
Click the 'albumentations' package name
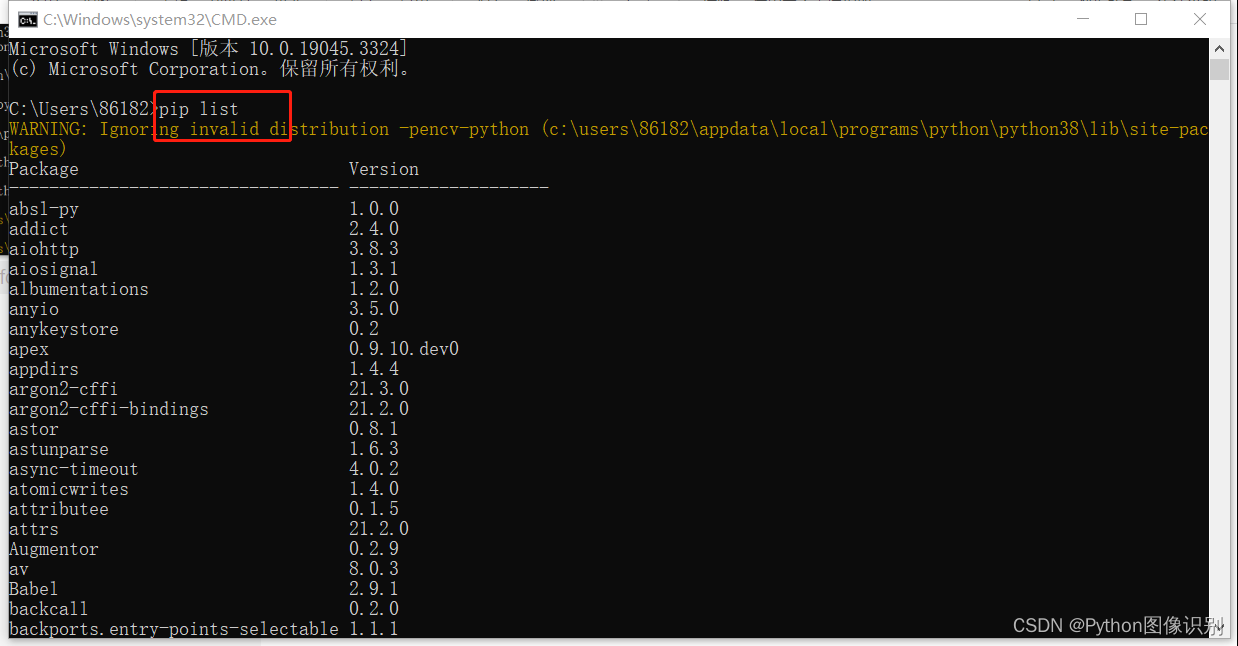[x=78, y=288]
